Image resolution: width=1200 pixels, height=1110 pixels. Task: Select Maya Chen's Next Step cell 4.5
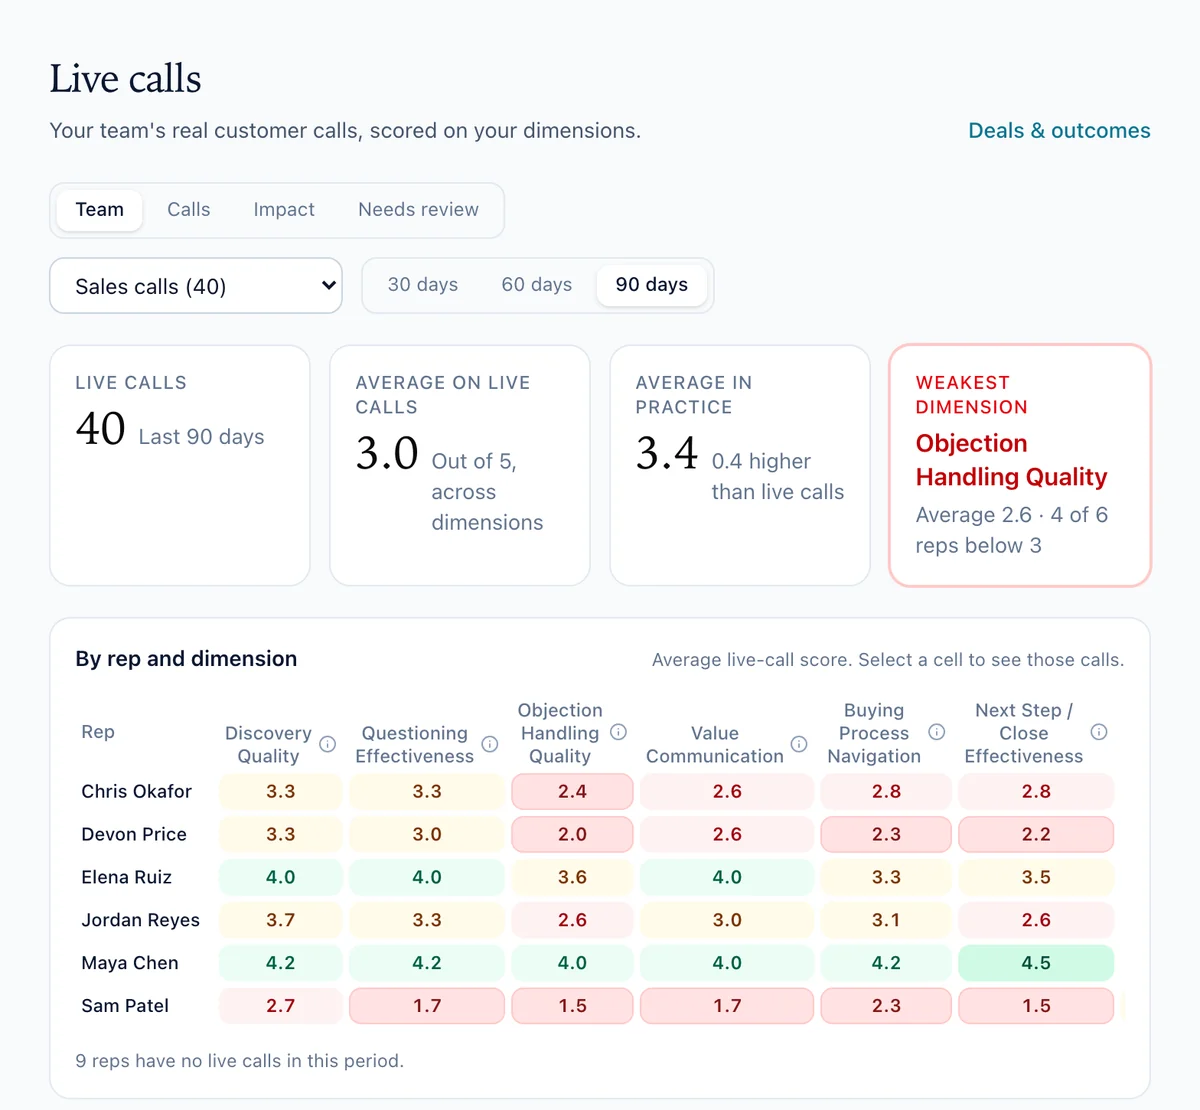coord(1036,963)
